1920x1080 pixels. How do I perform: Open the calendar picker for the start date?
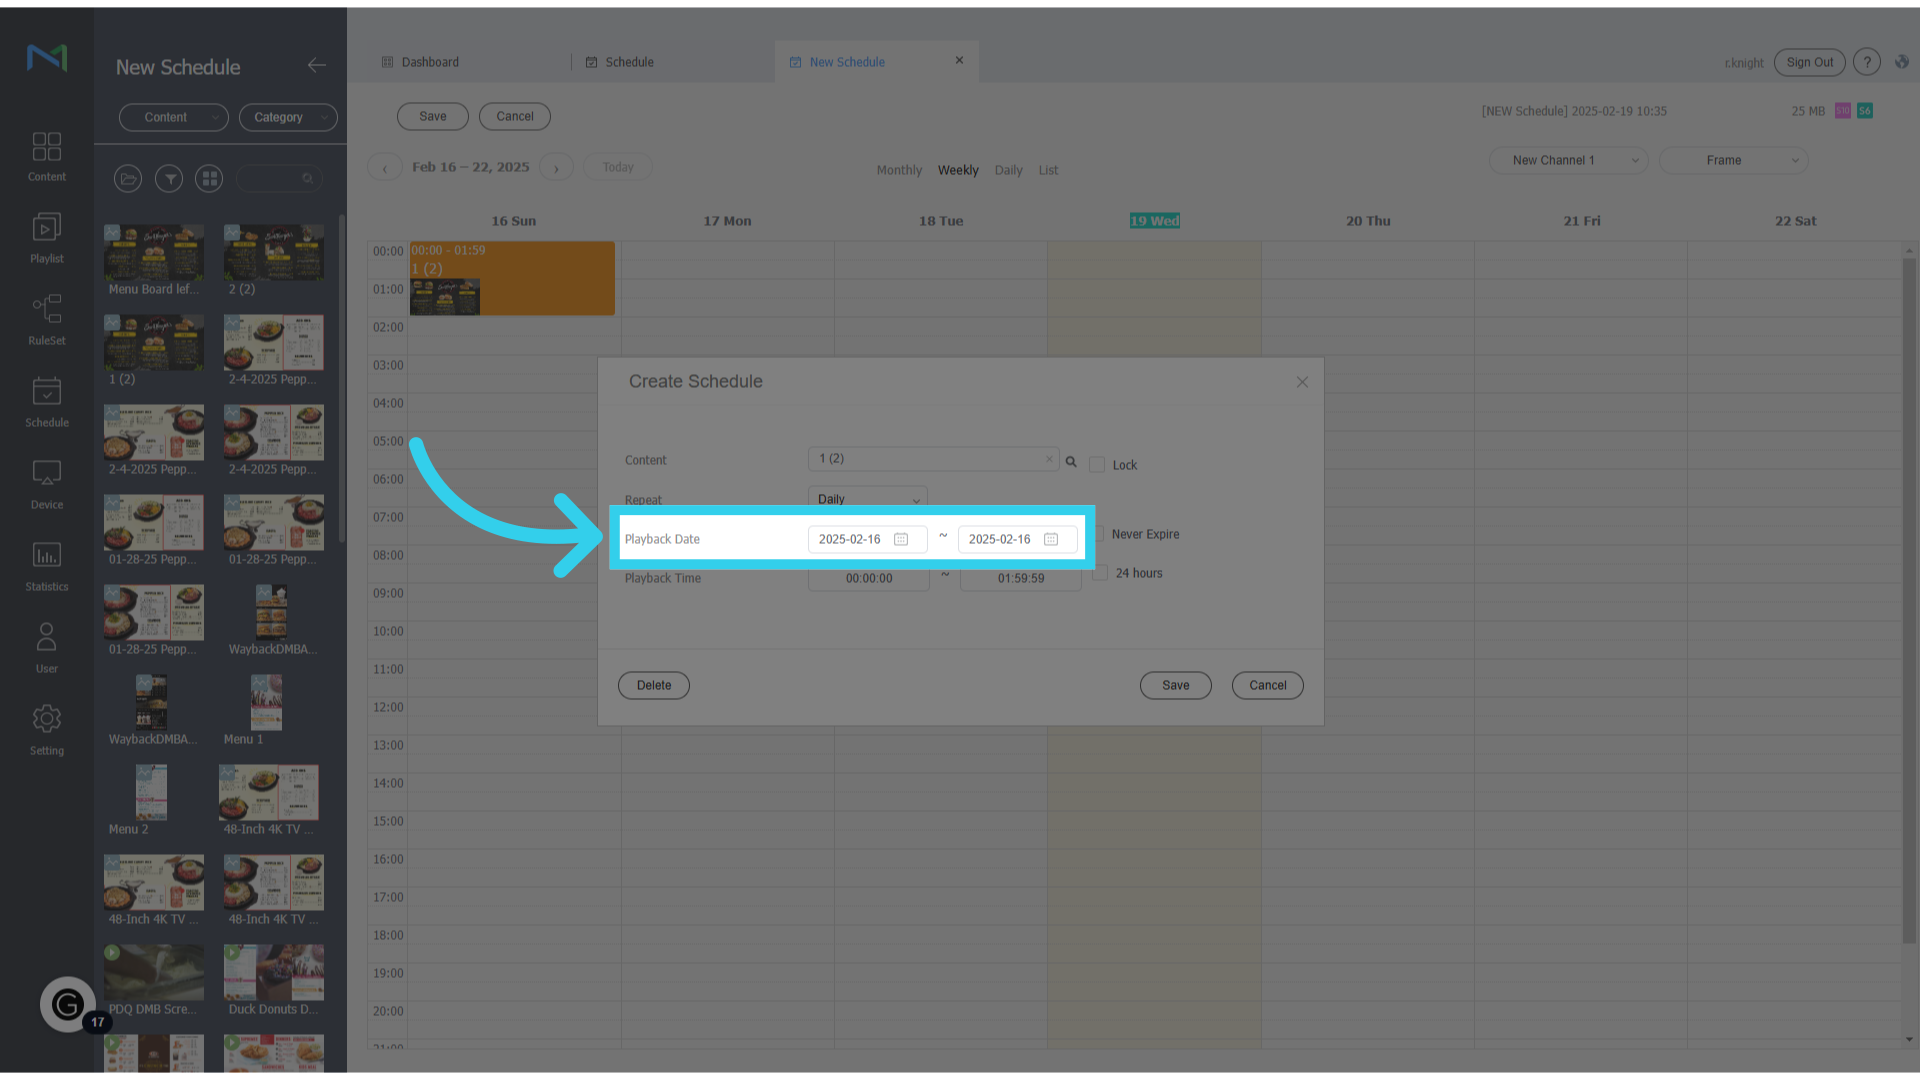click(x=901, y=539)
